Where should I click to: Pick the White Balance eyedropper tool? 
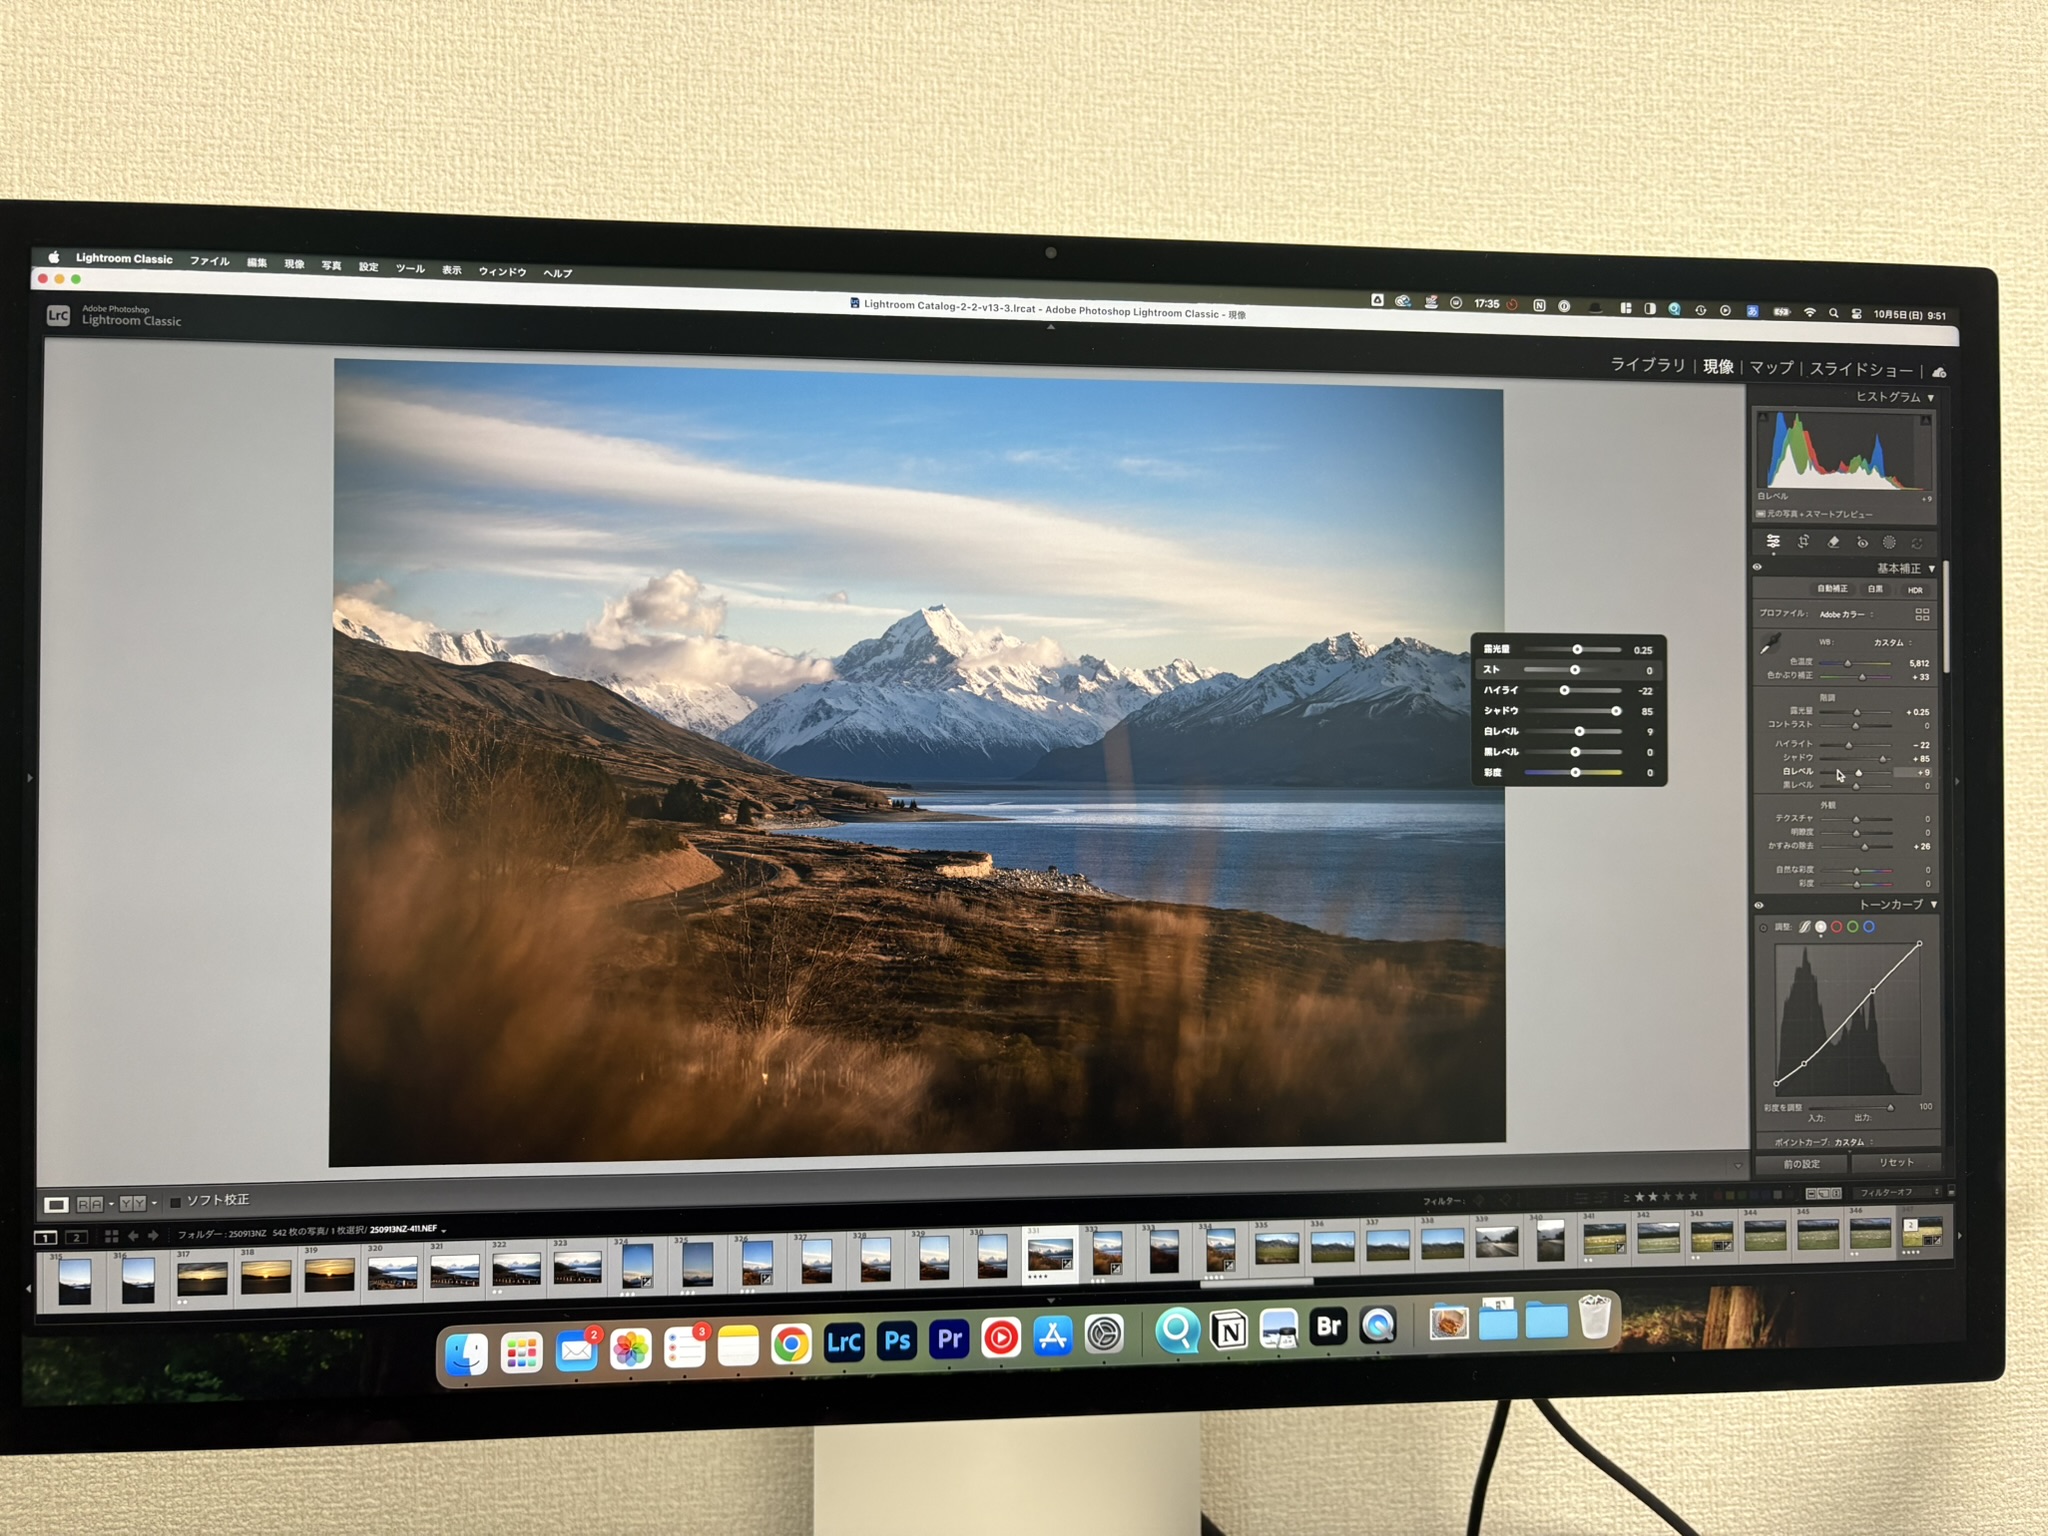(1771, 643)
